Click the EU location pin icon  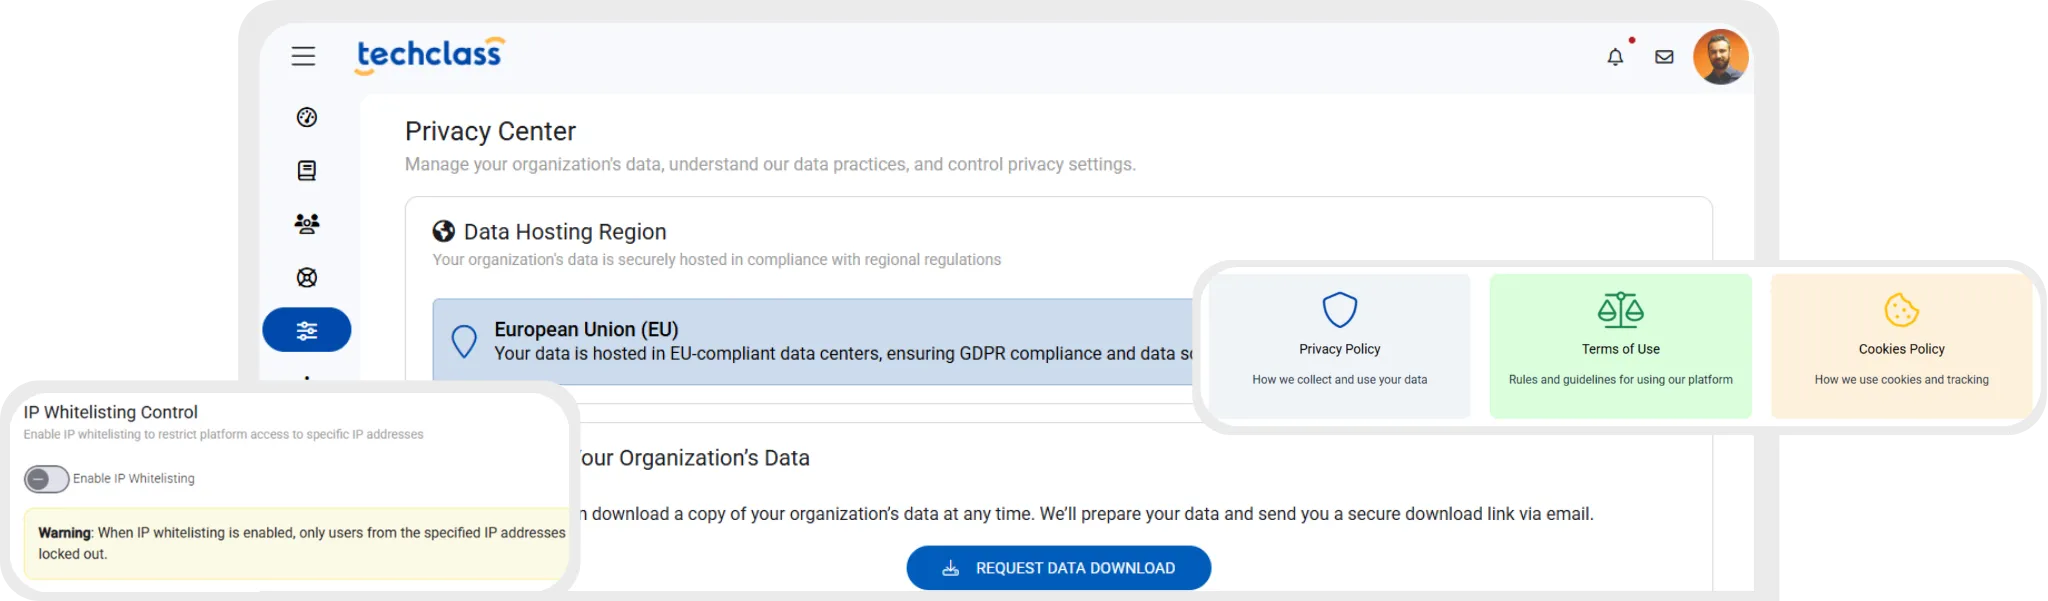point(464,342)
